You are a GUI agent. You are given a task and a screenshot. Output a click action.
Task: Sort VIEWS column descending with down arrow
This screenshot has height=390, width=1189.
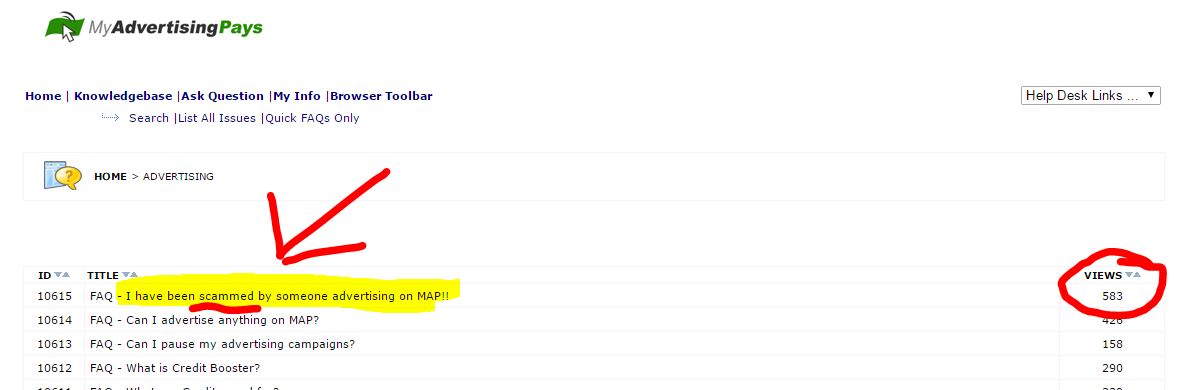point(1128,275)
